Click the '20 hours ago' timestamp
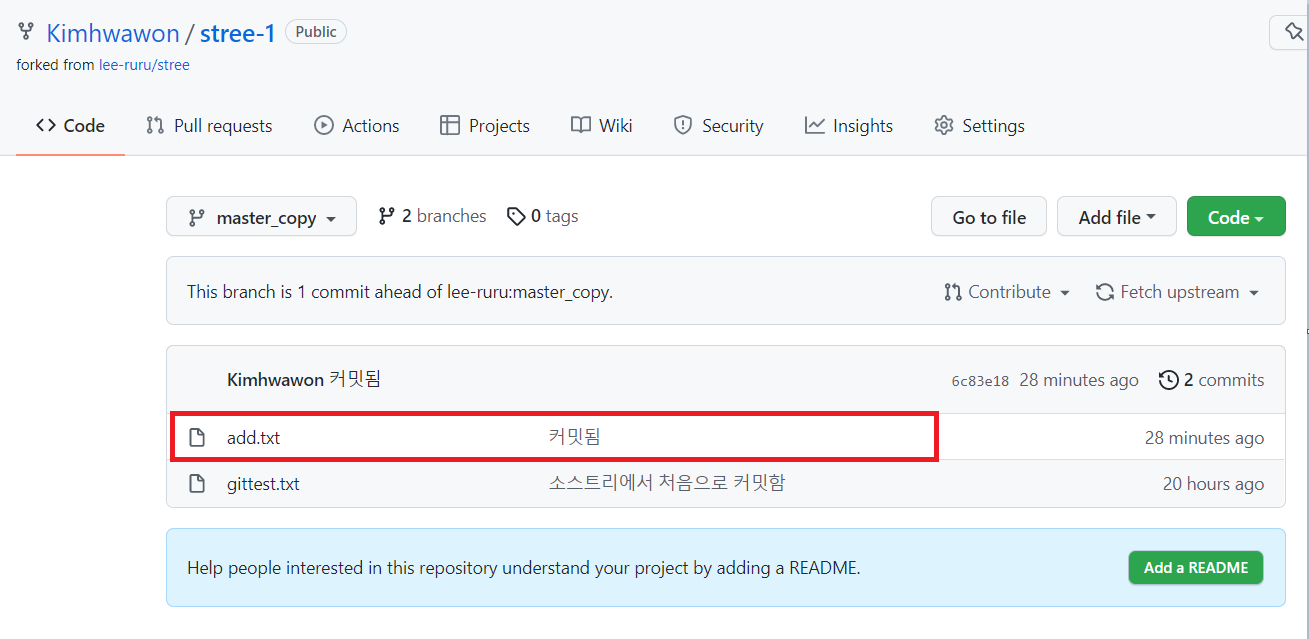 tap(1213, 484)
